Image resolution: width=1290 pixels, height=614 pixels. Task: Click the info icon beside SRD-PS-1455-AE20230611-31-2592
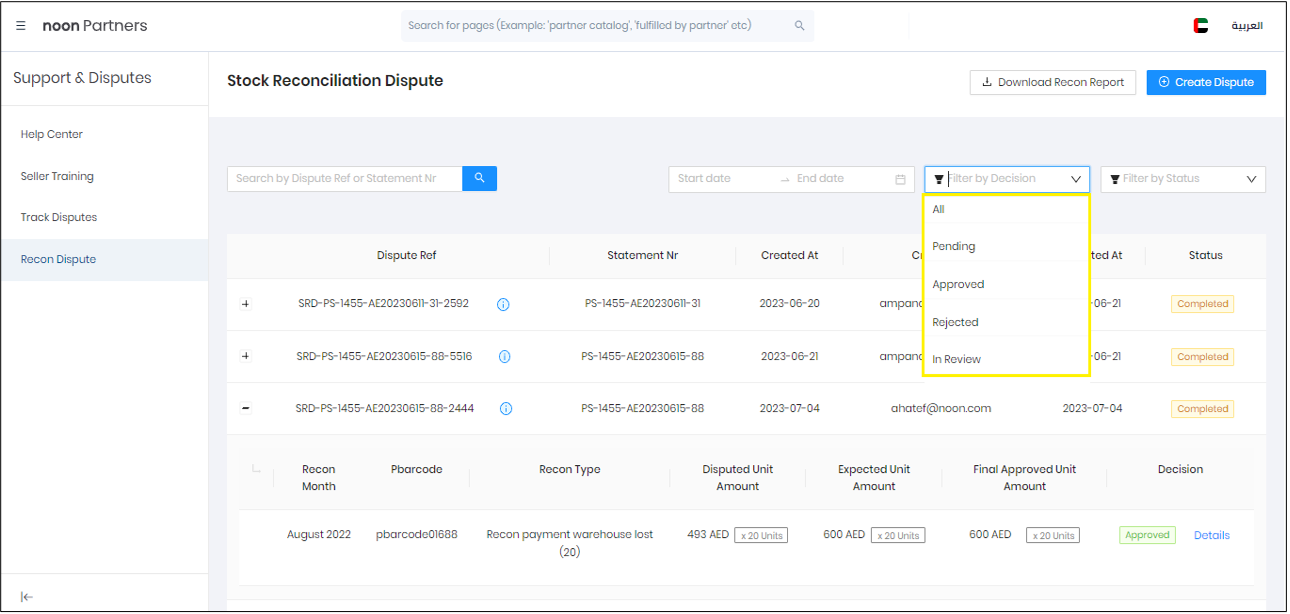click(505, 304)
